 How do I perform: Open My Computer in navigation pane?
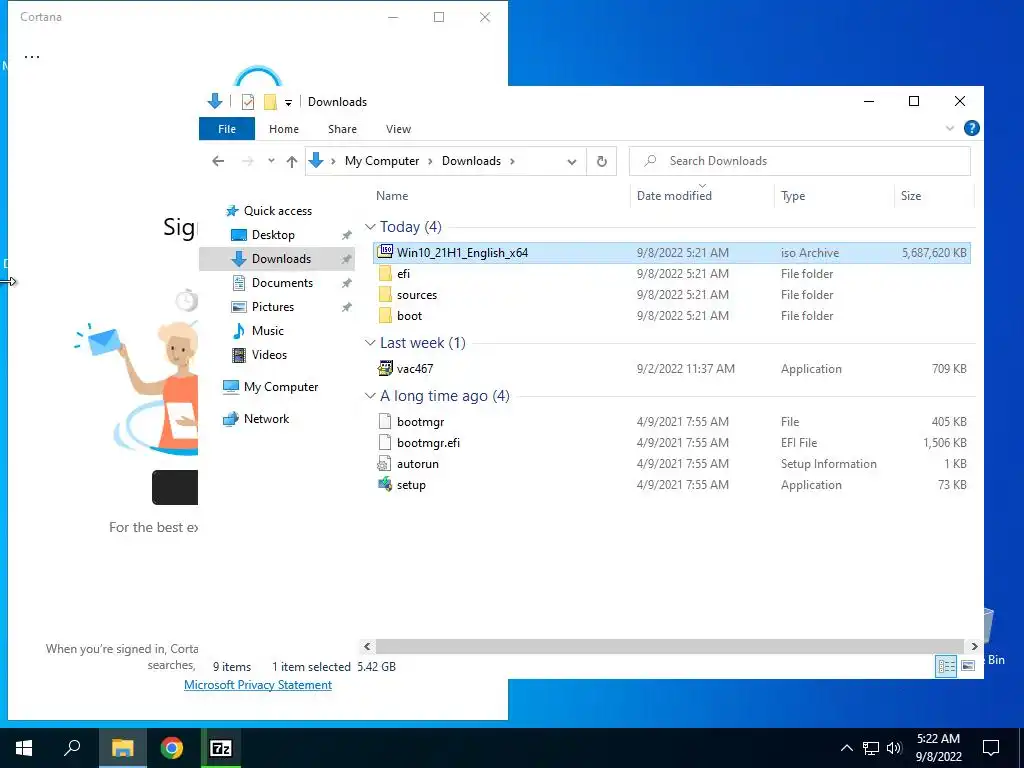(x=281, y=387)
